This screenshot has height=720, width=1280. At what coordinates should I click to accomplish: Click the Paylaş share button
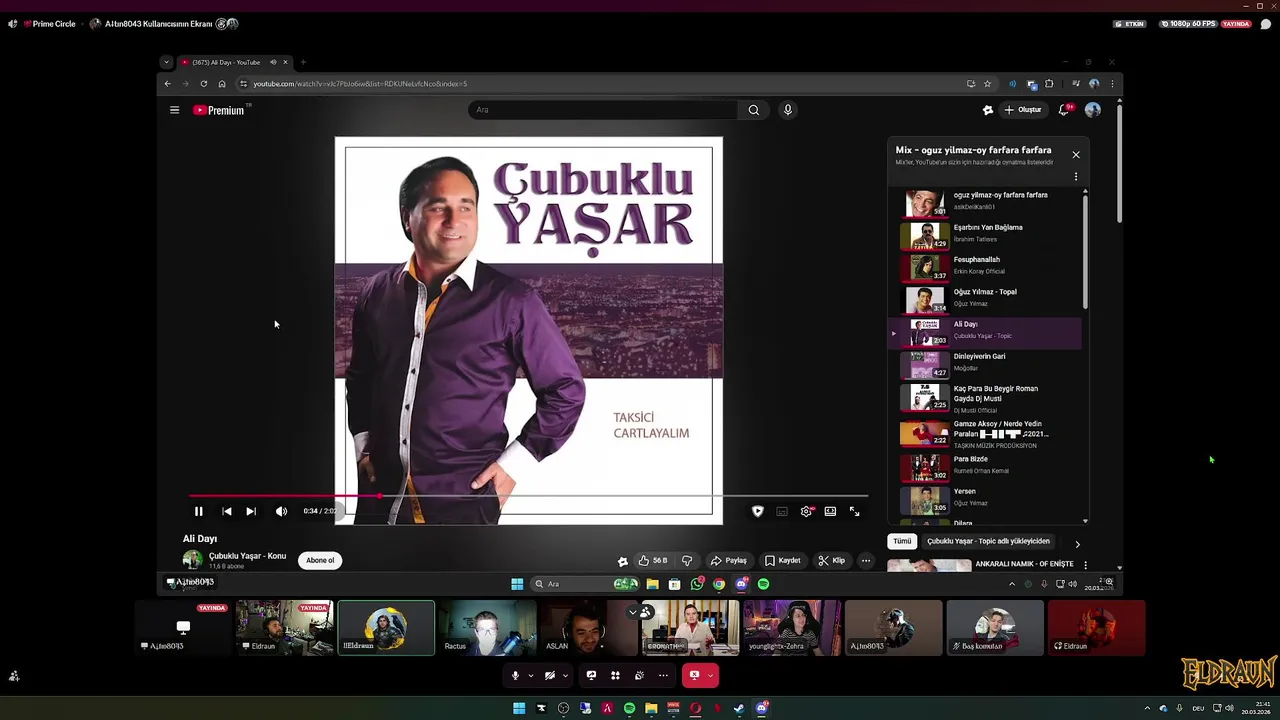click(x=729, y=560)
